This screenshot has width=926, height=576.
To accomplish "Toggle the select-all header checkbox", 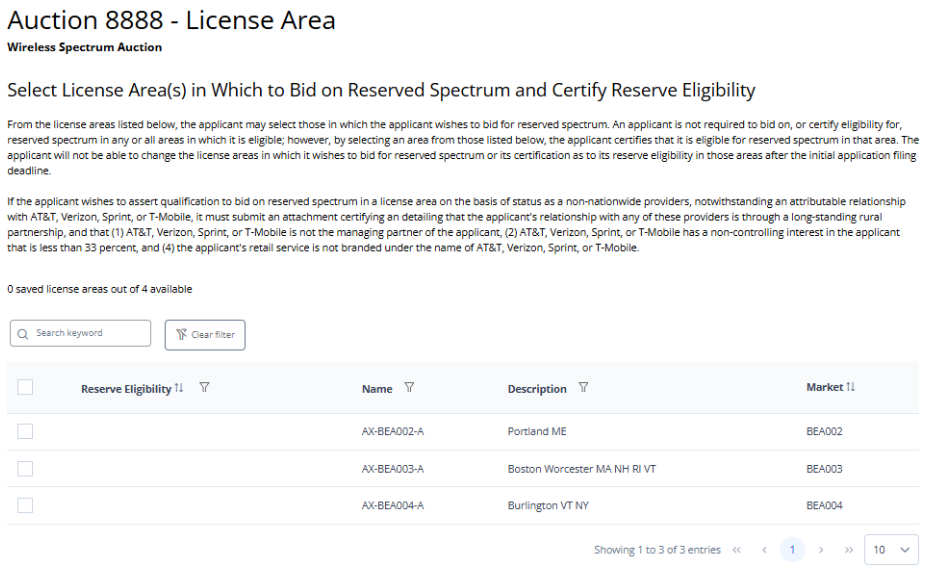I will coord(25,388).
